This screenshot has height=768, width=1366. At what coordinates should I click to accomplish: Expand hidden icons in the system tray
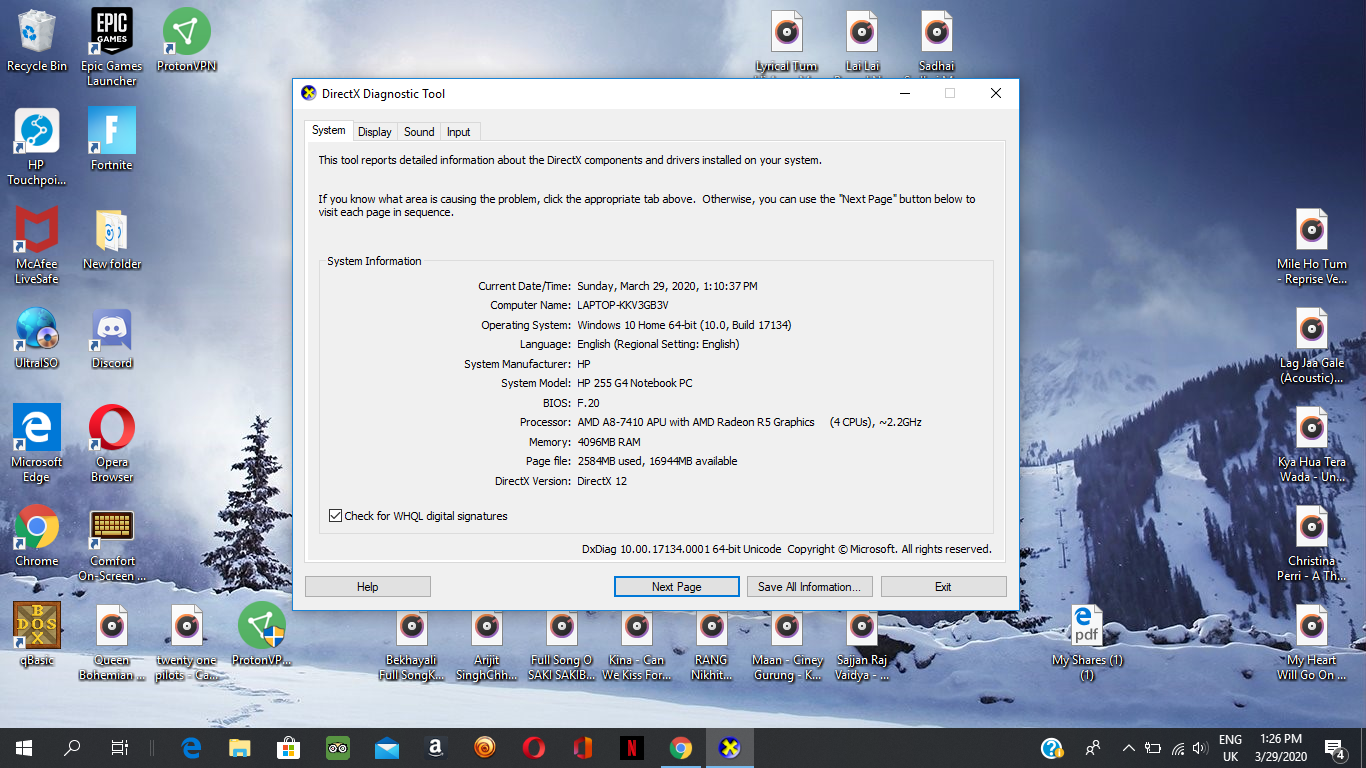point(1128,747)
